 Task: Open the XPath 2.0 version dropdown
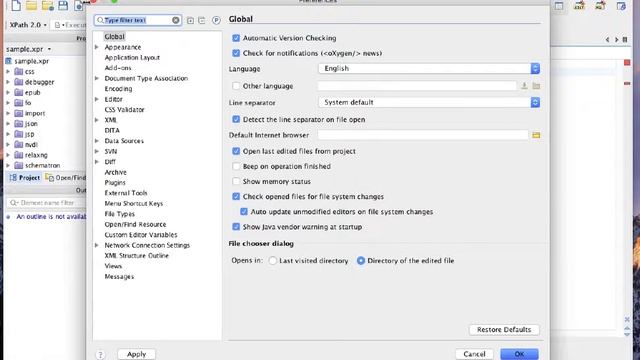pyautogui.click(x=28, y=25)
